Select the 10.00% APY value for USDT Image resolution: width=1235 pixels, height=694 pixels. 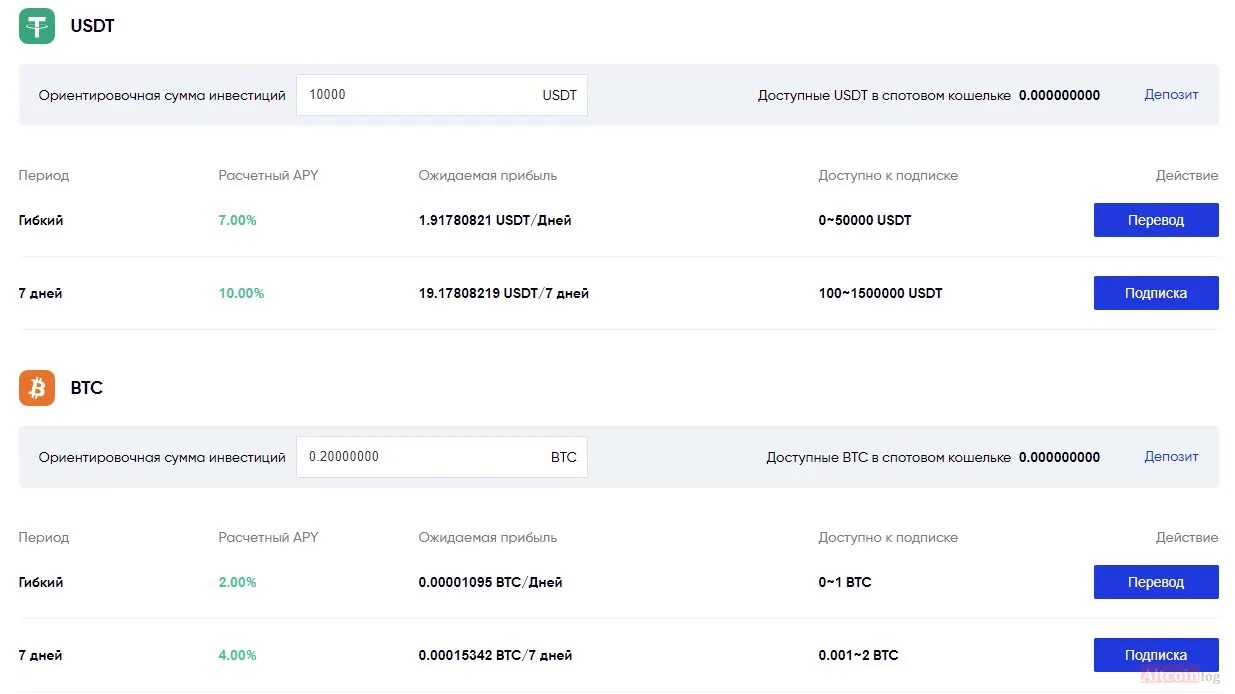coord(241,293)
